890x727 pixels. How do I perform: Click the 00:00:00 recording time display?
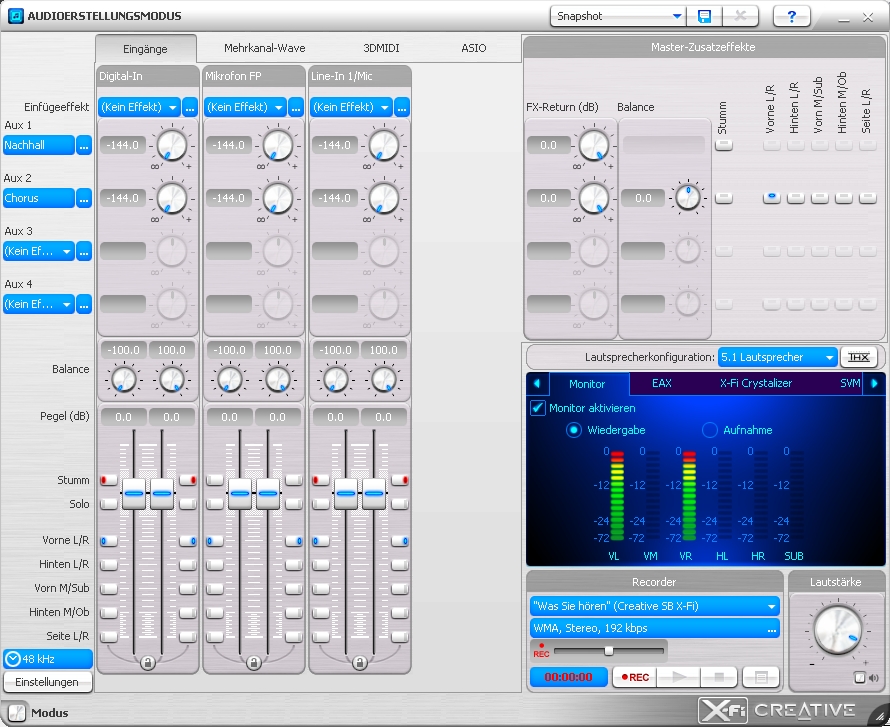pos(568,677)
